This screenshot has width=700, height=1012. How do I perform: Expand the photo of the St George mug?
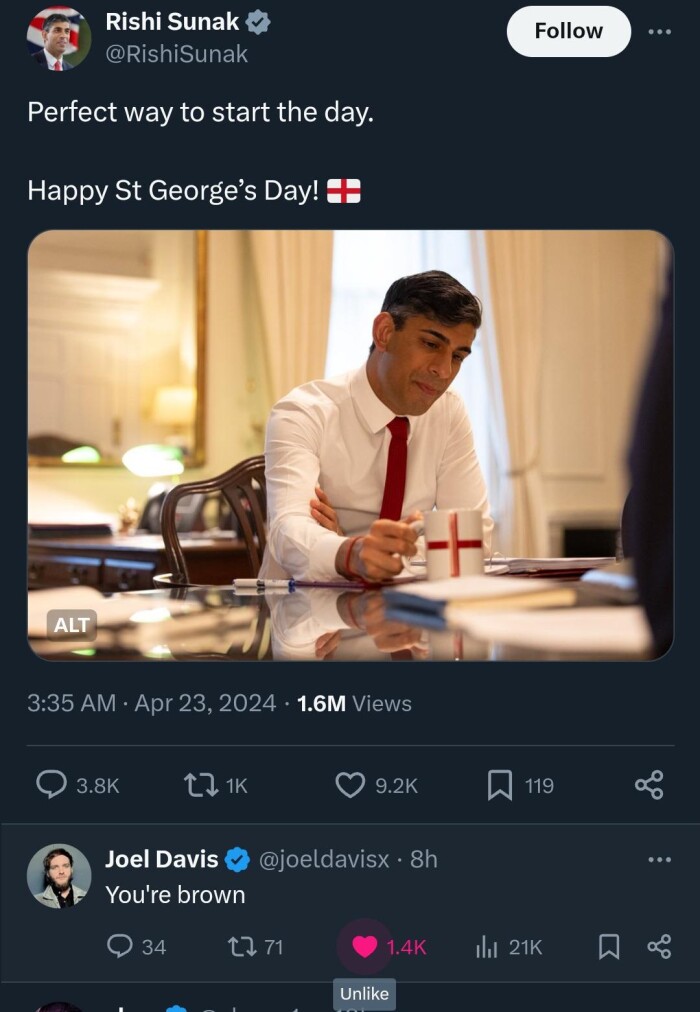pyautogui.click(x=350, y=445)
